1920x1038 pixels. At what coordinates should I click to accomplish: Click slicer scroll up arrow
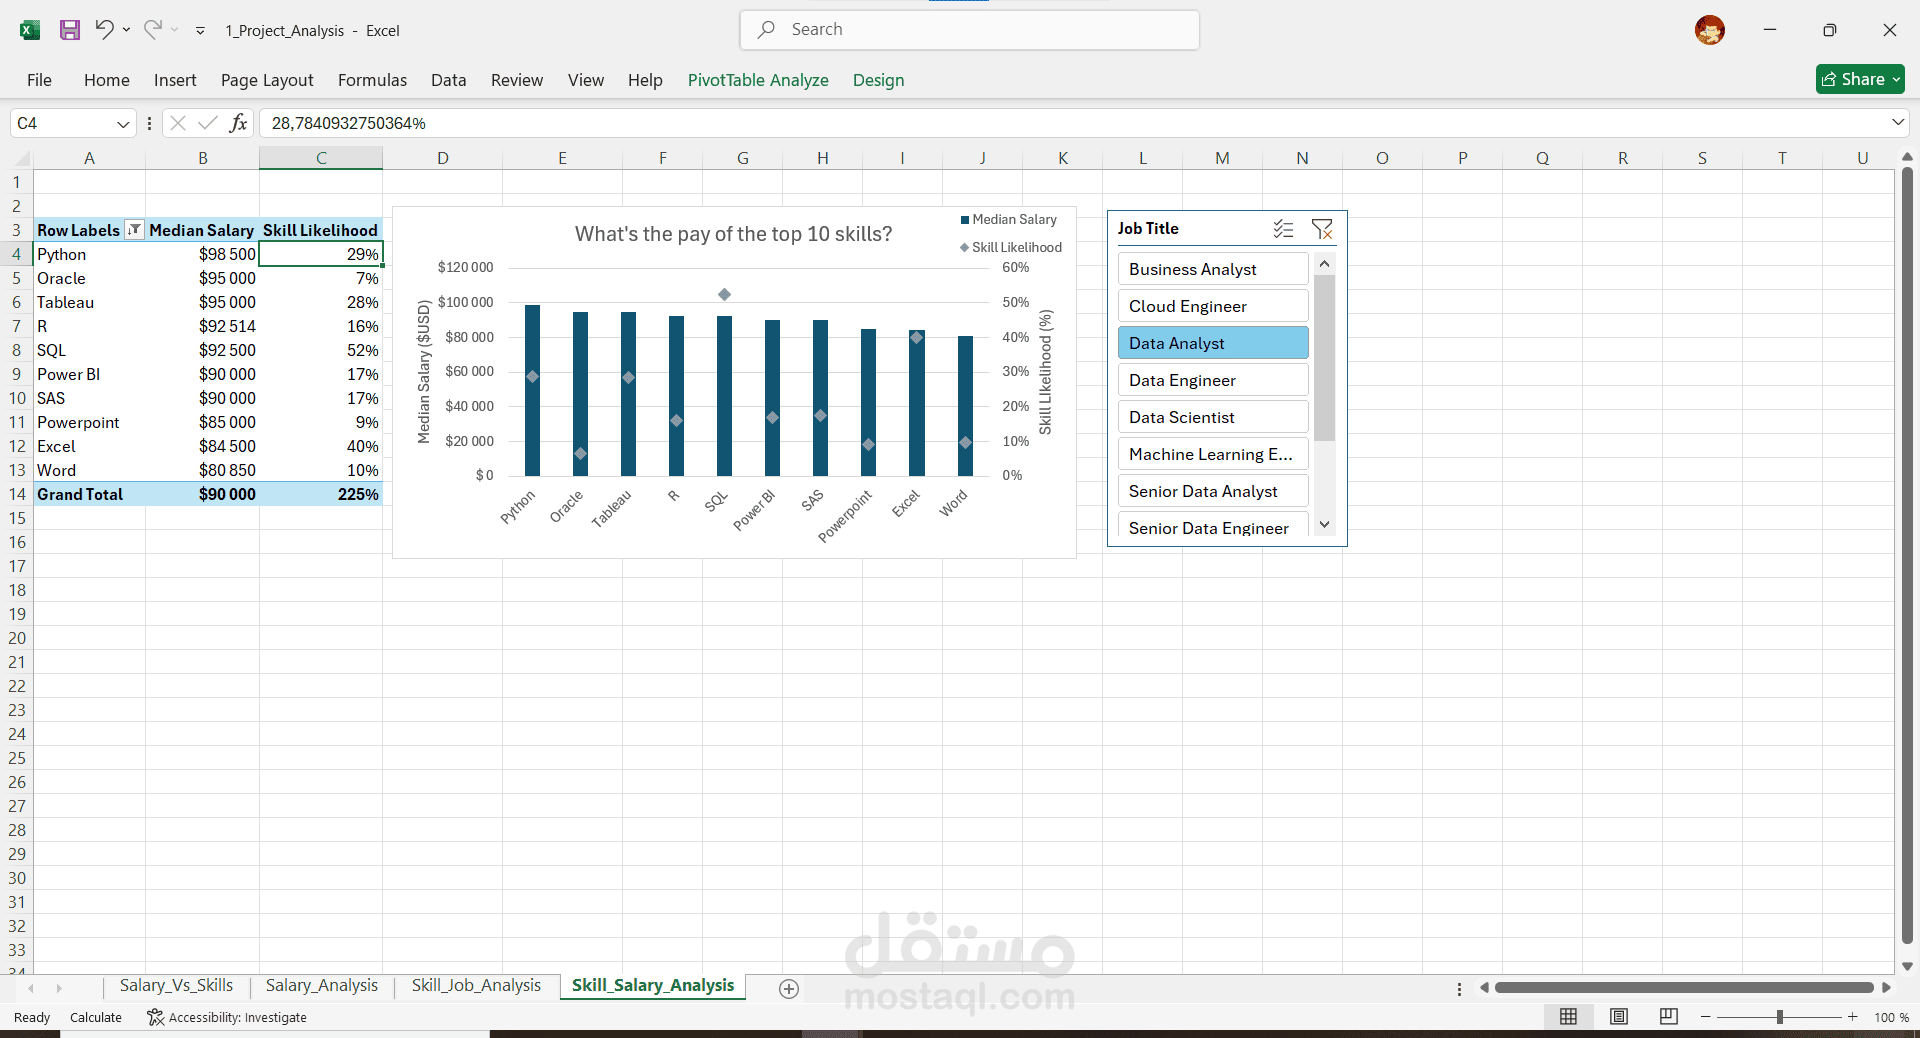(x=1325, y=264)
